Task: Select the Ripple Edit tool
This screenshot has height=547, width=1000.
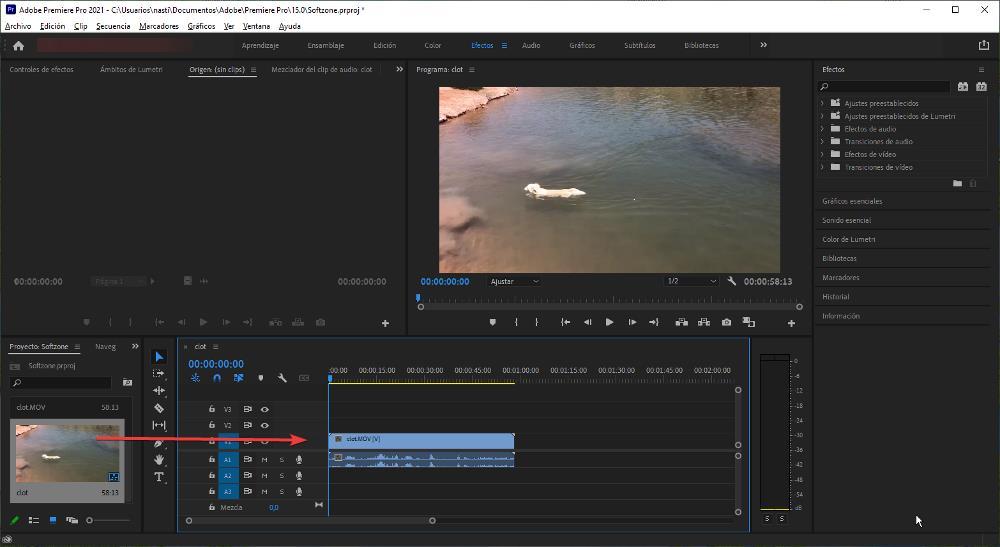Action: (x=159, y=391)
